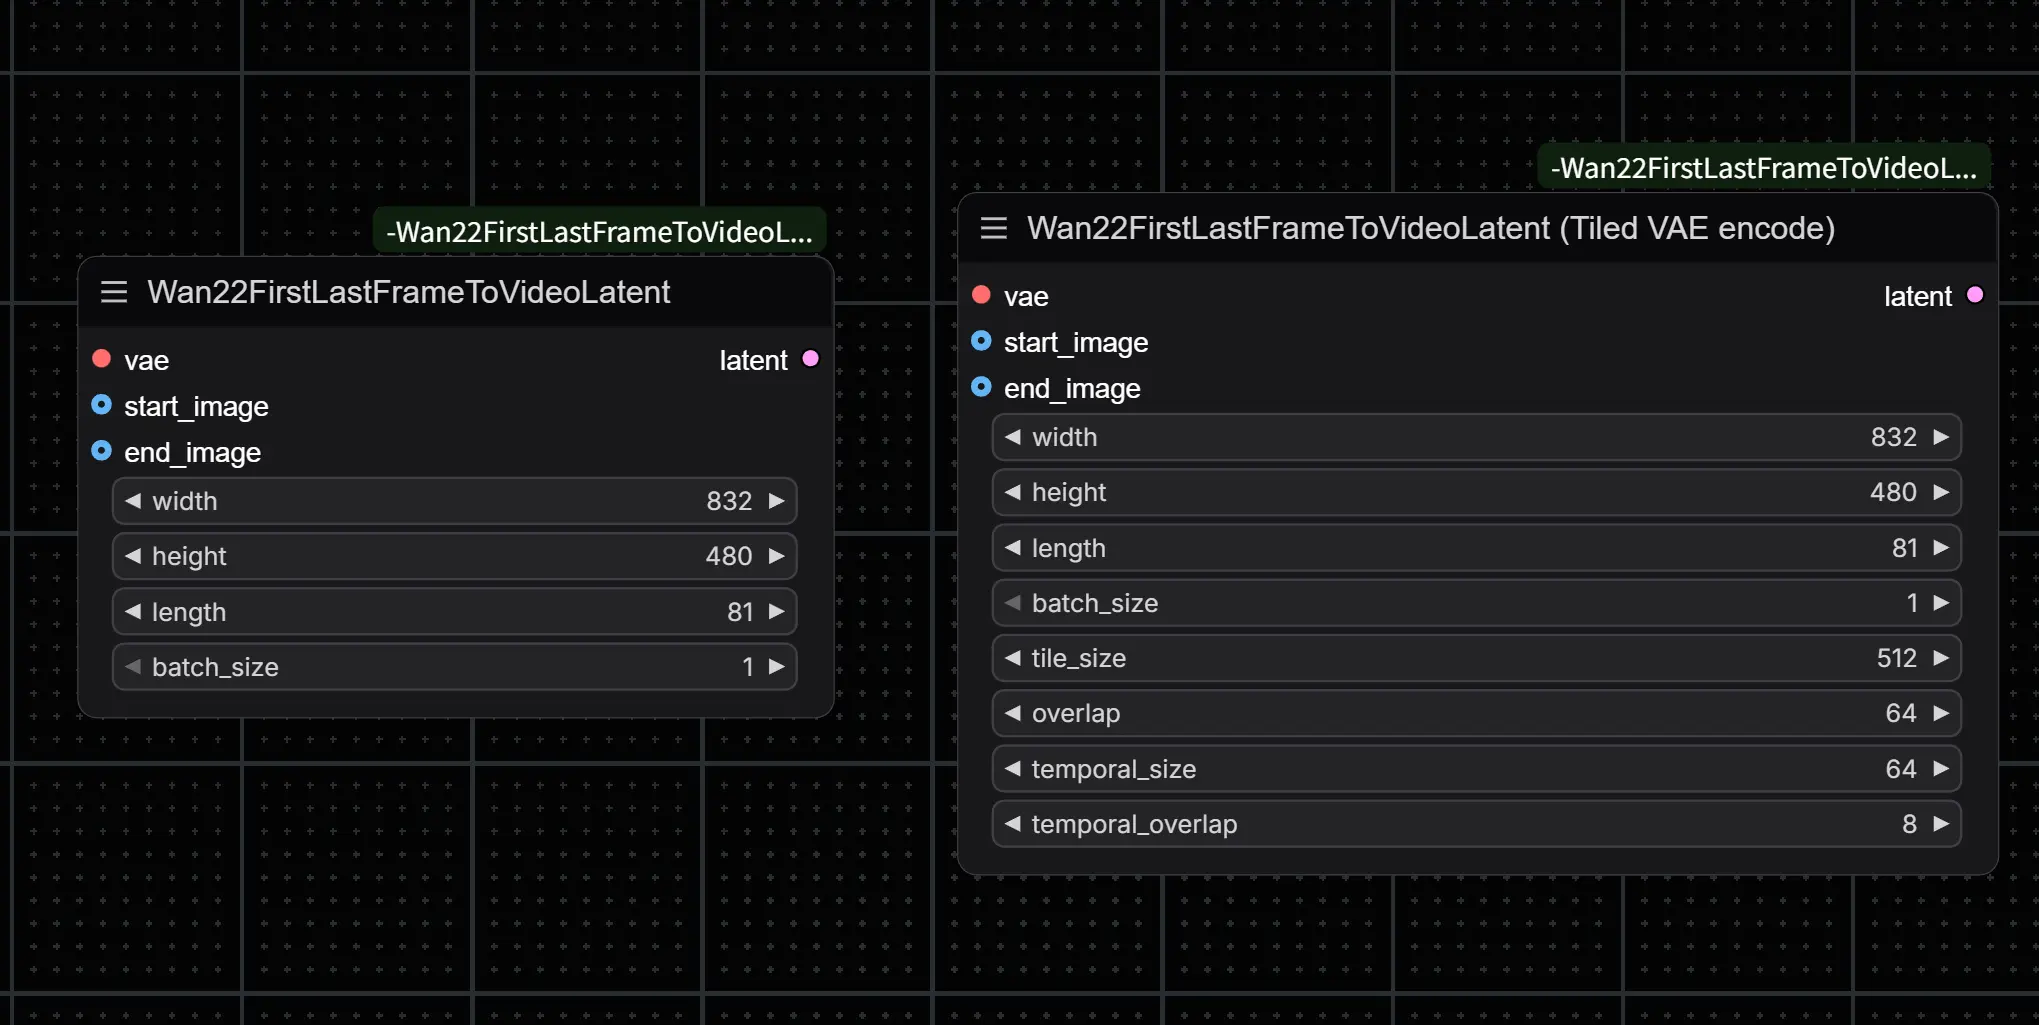2039x1025 pixels.
Task: Decrease the temporal_overlap value
Action: click(1011, 823)
